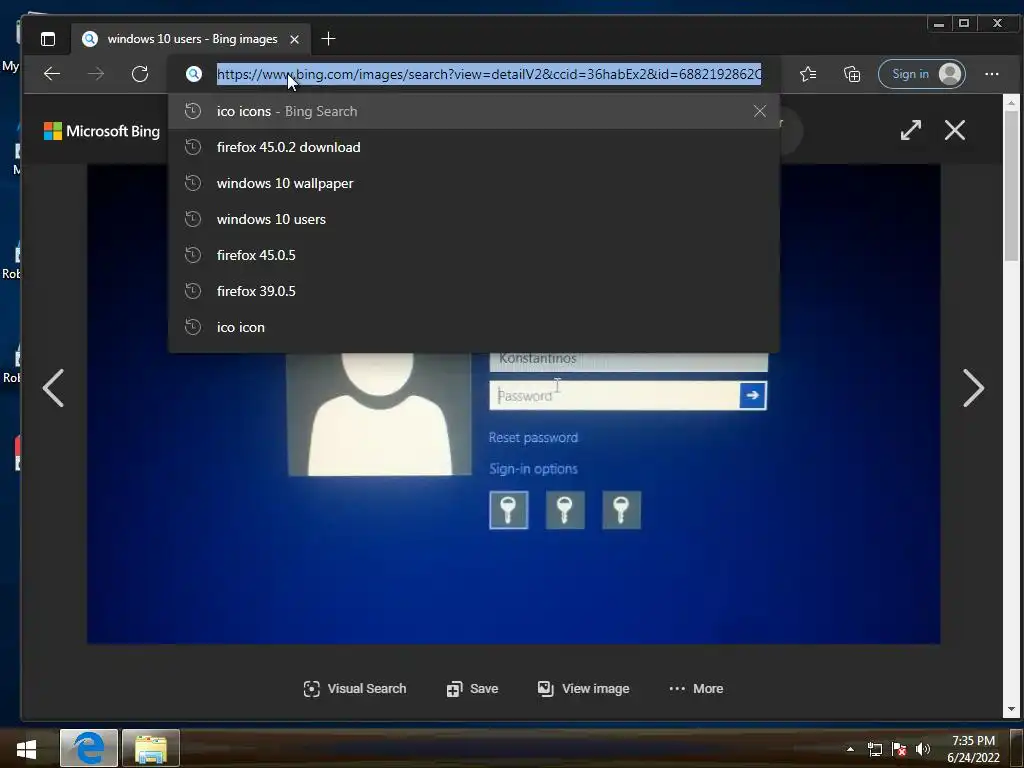Click the Action Center flag icon
Screen dimensions: 1024x768
(x=899, y=749)
